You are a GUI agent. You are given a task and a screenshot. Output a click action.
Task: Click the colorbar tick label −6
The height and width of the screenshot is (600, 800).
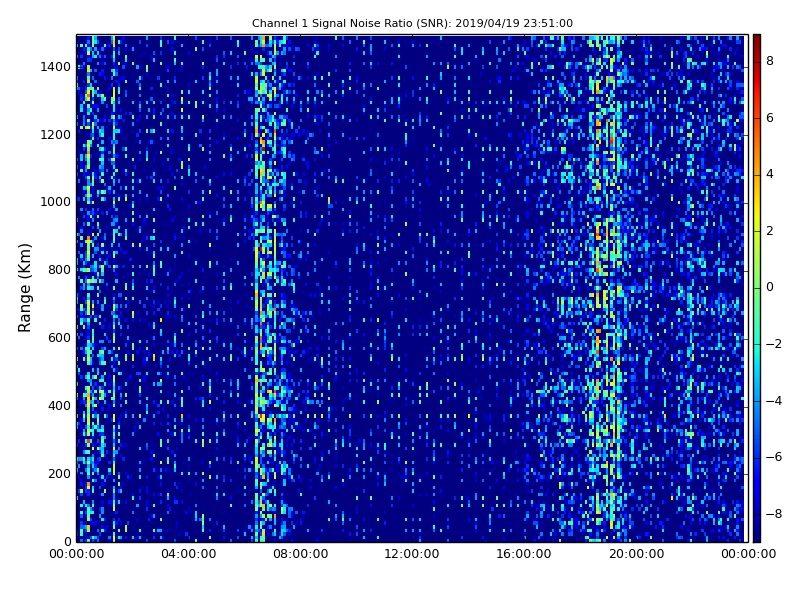coord(774,457)
